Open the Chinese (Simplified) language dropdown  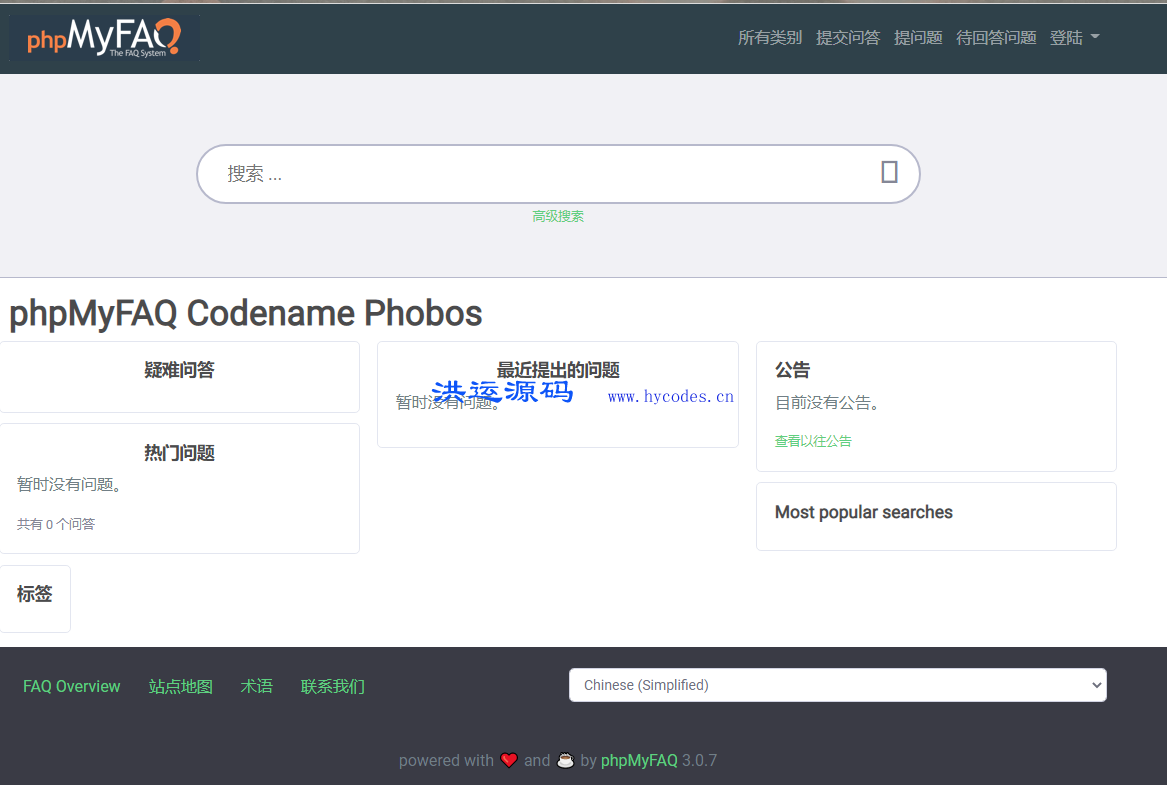point(837,685)
